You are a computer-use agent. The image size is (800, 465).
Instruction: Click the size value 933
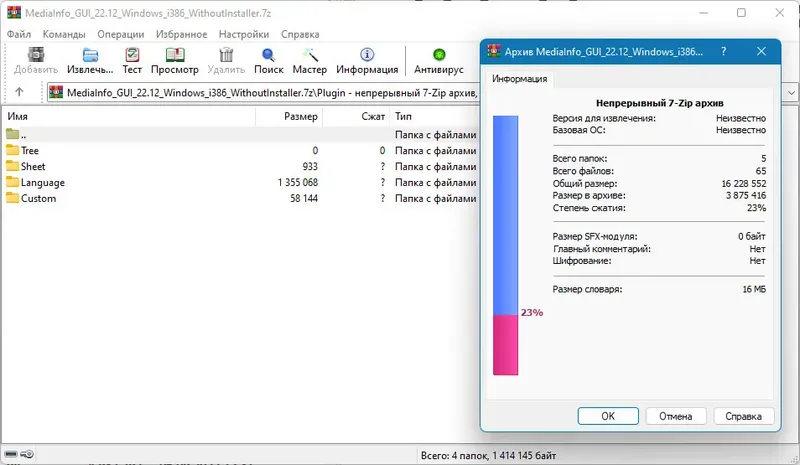pos(310,166)
